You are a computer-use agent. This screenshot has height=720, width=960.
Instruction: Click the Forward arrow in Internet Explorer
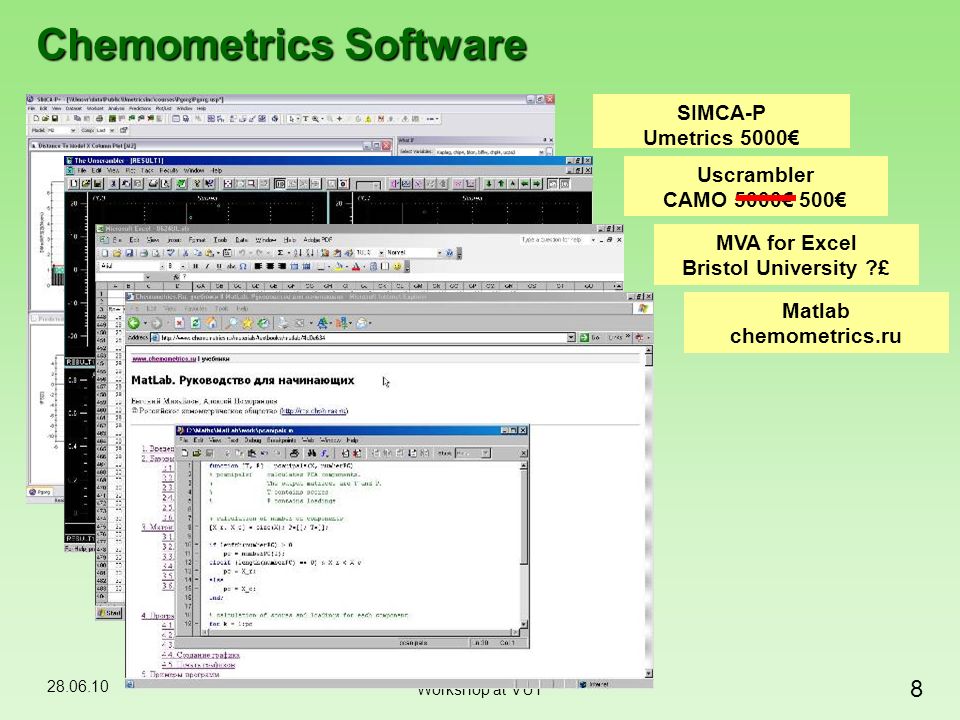156,323
